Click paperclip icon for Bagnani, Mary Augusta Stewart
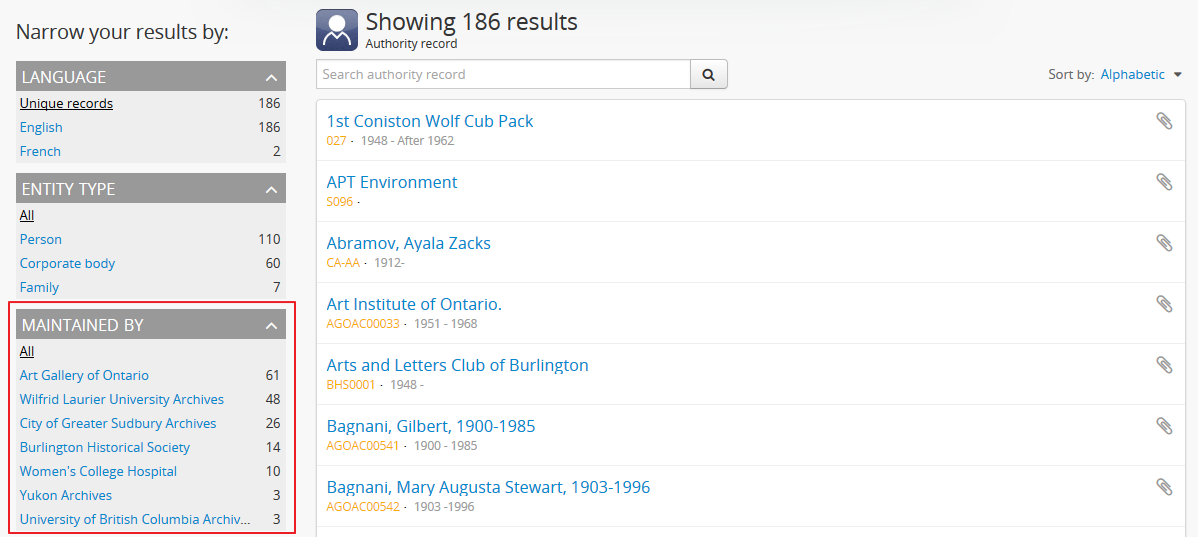Viewport: 1198px width, 537px height. pos(1164,487)
